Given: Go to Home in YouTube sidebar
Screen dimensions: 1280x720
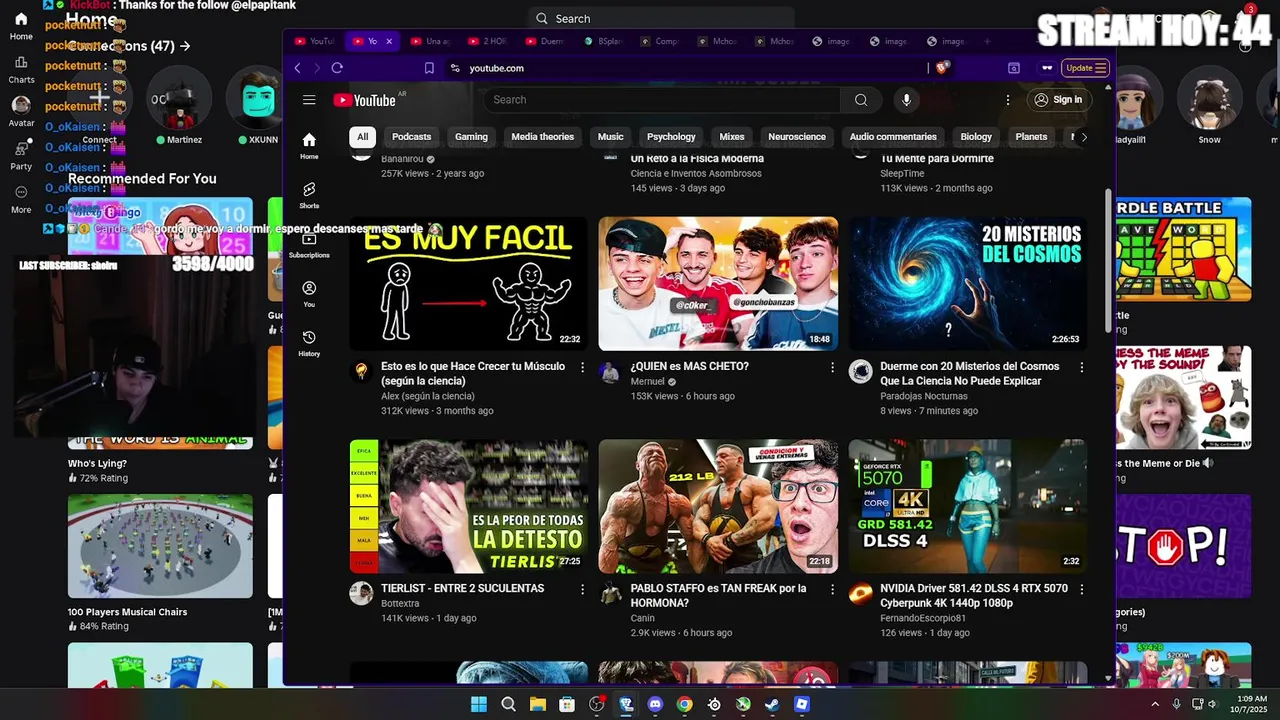Looking at the screenshot, I should [309, 146].
